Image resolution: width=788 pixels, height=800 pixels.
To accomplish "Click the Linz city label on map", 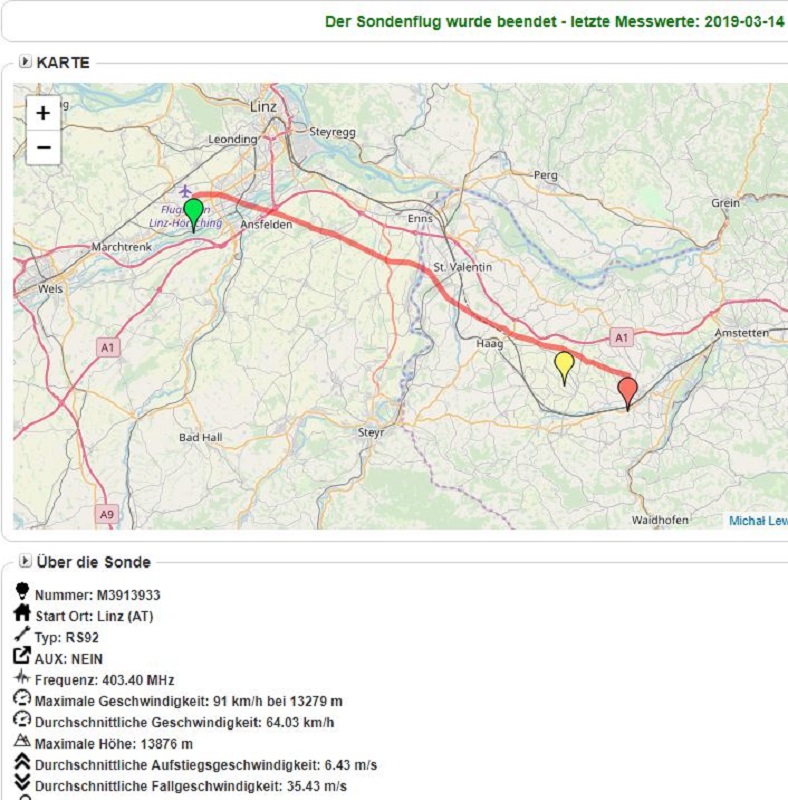I will [x=263, y=107].
